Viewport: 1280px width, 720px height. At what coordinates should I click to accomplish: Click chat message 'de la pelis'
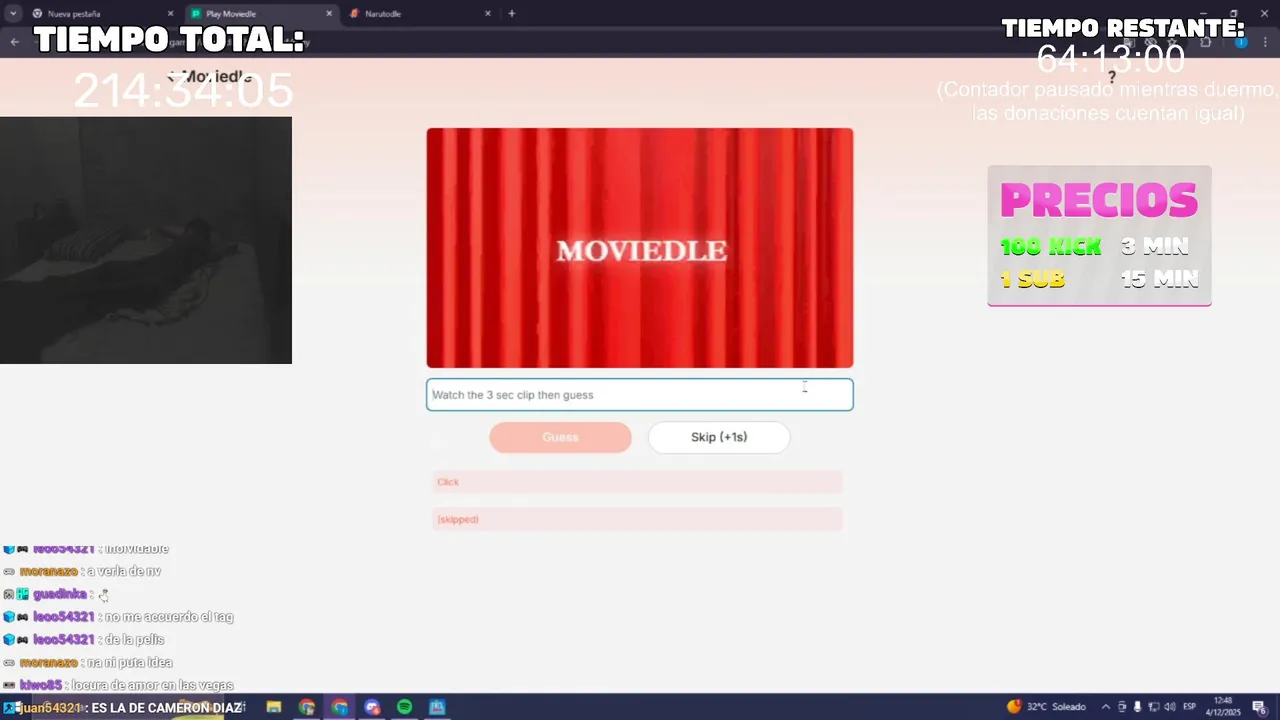coord(134,639)
